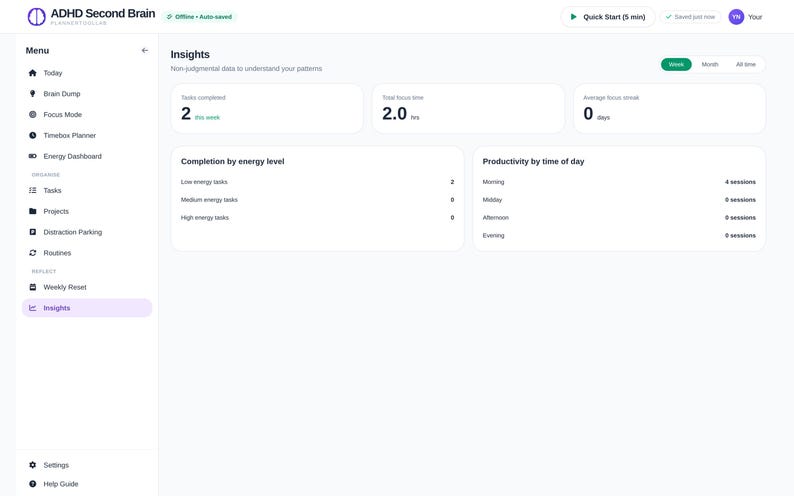This screenshot has height=496, width=794.
Task: Click the Total focus time card
Action: point(468,109)
